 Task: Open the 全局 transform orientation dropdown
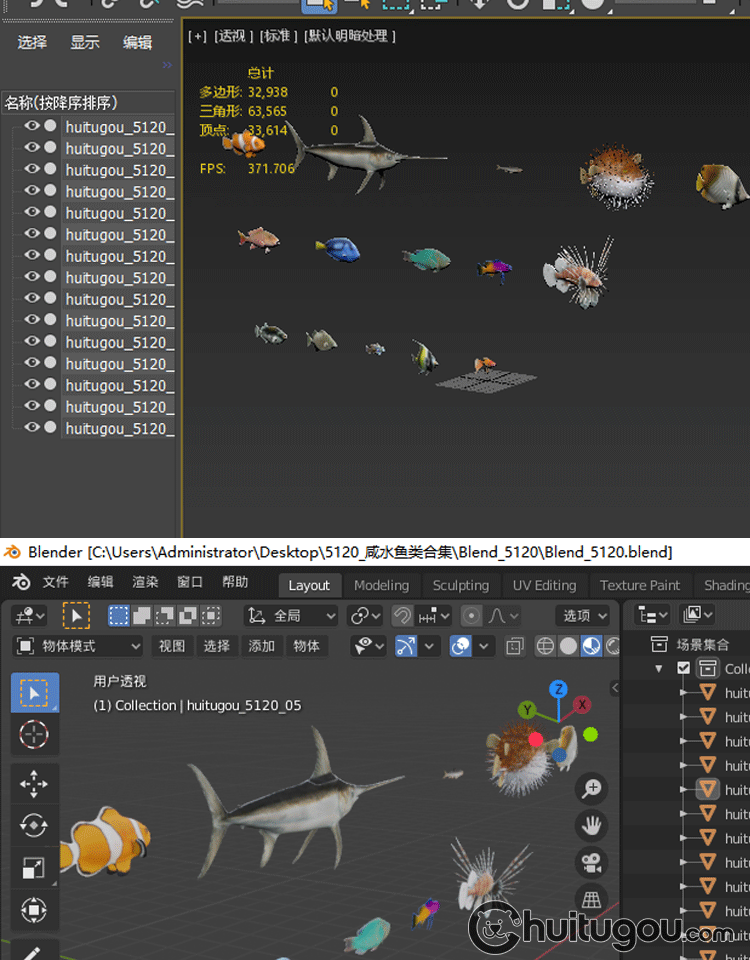coord(291,616)
